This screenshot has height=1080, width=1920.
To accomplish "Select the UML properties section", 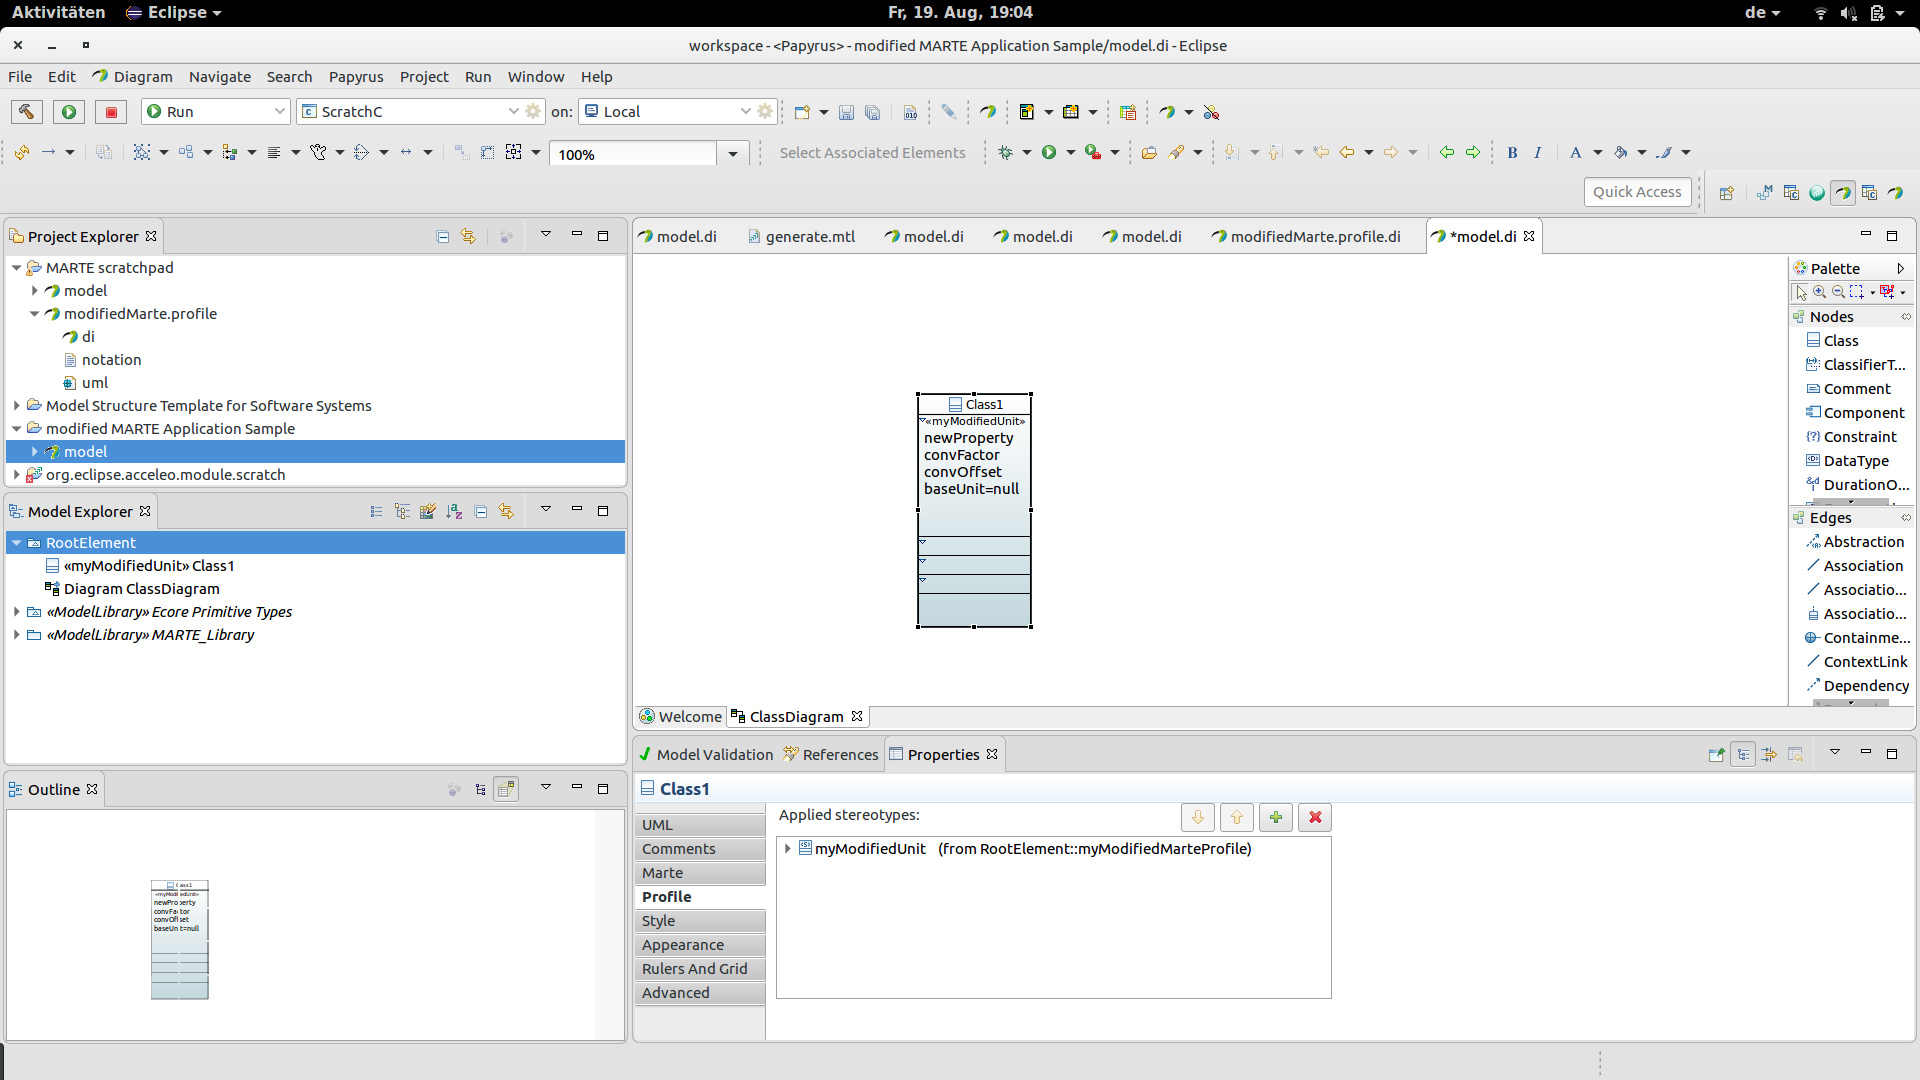I will click(x=700, y=825).
